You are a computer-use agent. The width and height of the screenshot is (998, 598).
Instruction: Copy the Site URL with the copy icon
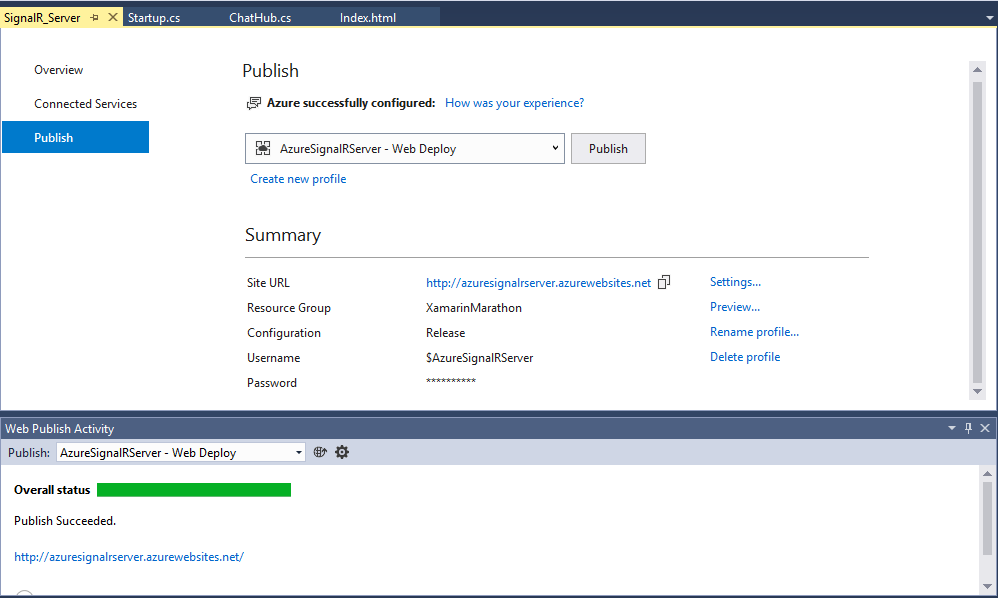pyautogui.click(x=664, y=282)
